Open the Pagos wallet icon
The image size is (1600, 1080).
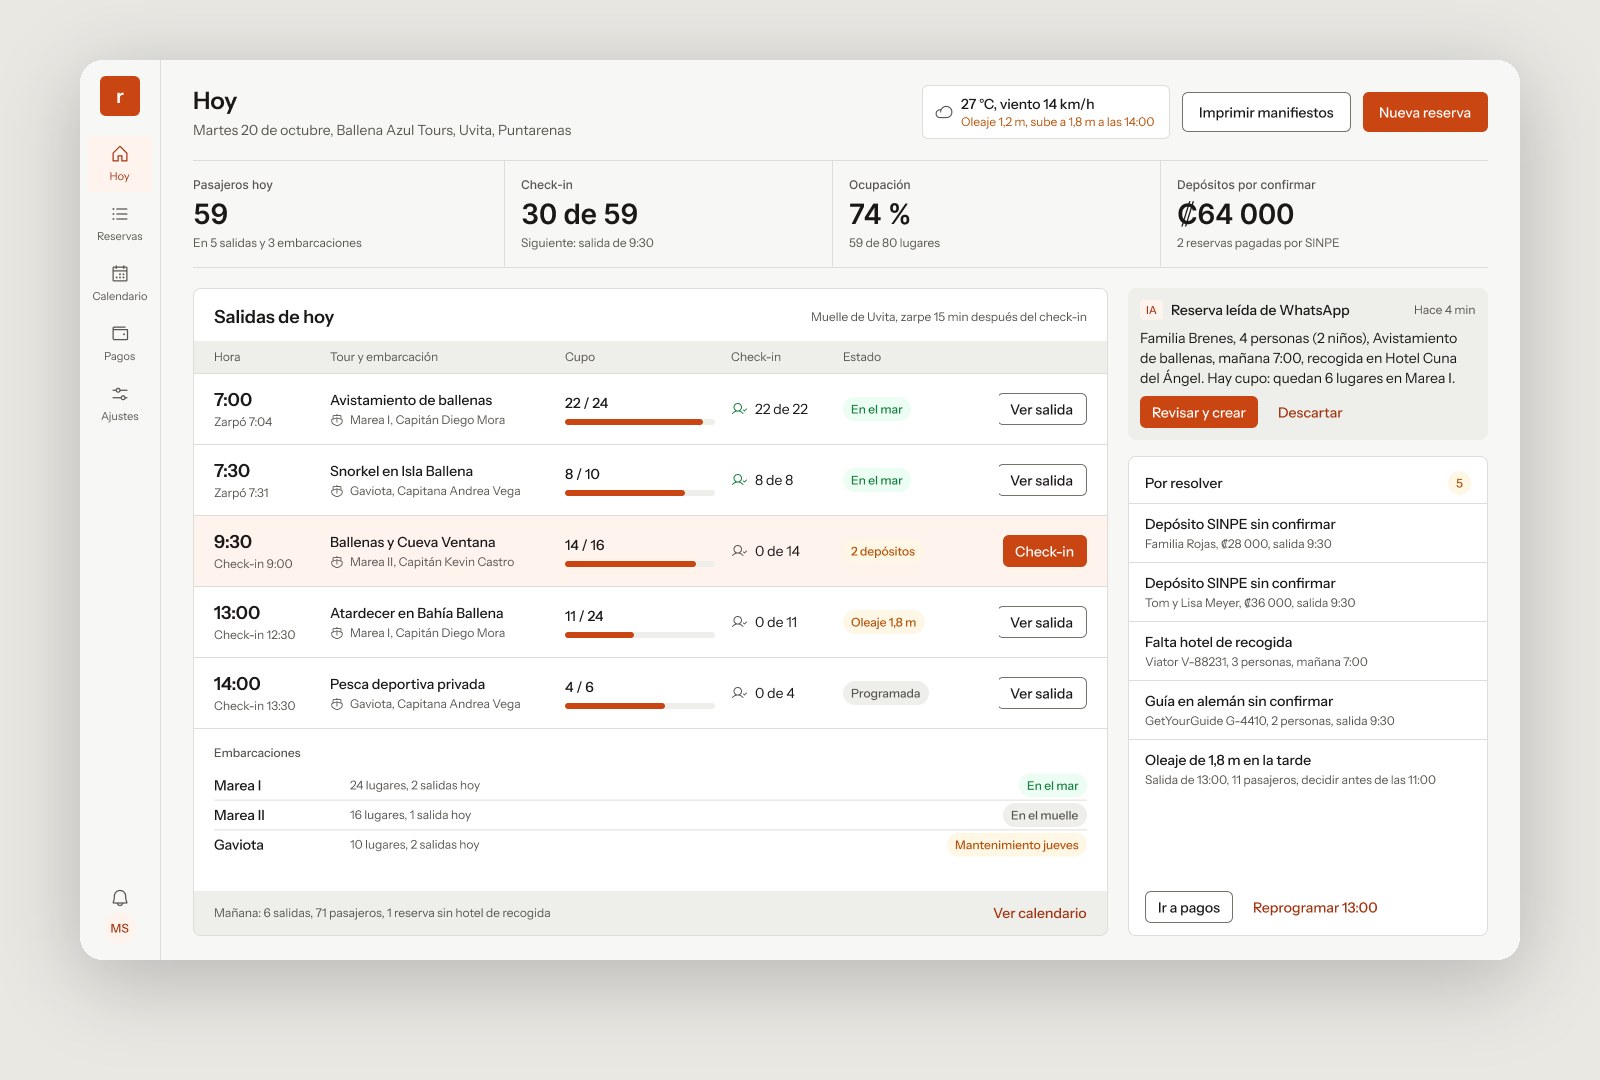[120, 334]
